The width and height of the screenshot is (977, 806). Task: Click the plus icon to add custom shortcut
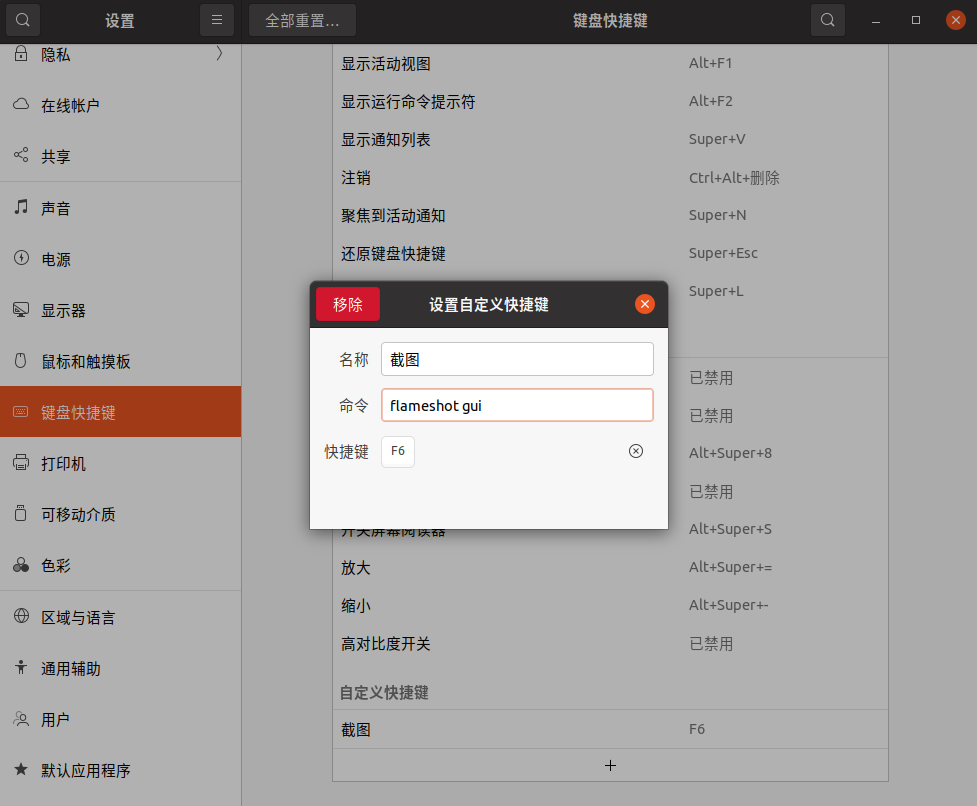610,765
